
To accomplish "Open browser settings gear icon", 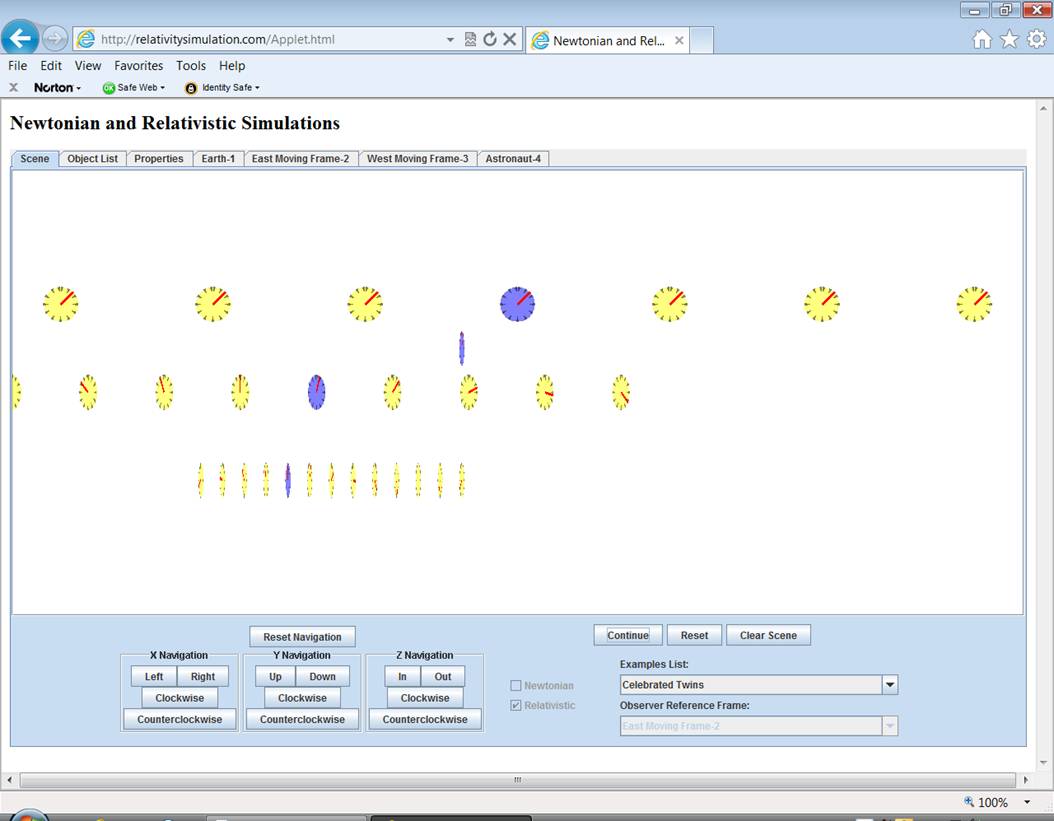I will (x=1036, y=39).
